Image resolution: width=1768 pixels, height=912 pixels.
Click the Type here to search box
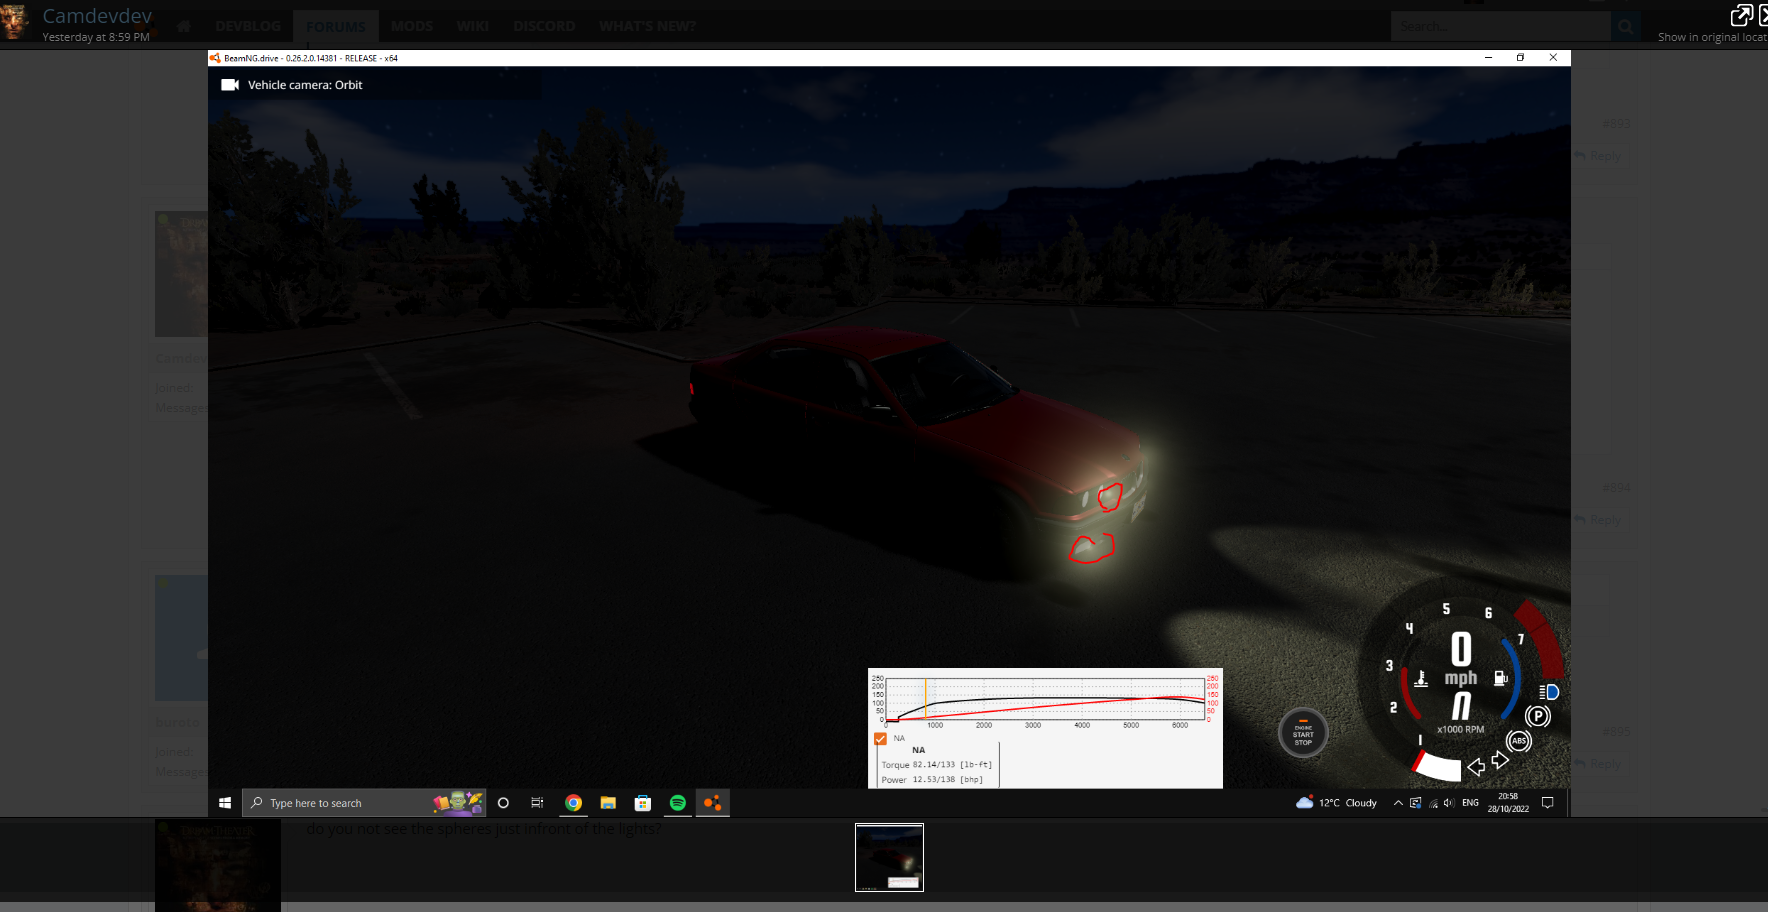coord(363,803)
